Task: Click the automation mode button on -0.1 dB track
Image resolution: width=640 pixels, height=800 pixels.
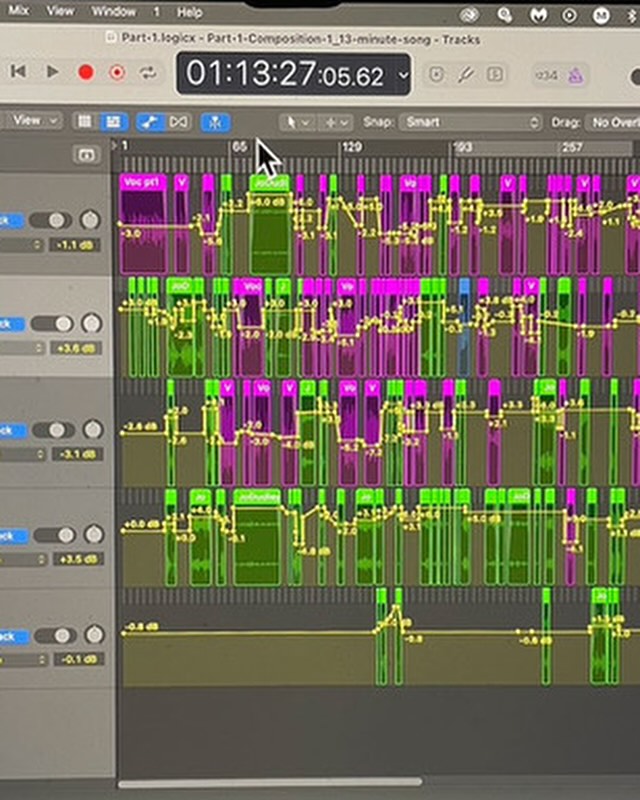Action: tap(14, 637)
